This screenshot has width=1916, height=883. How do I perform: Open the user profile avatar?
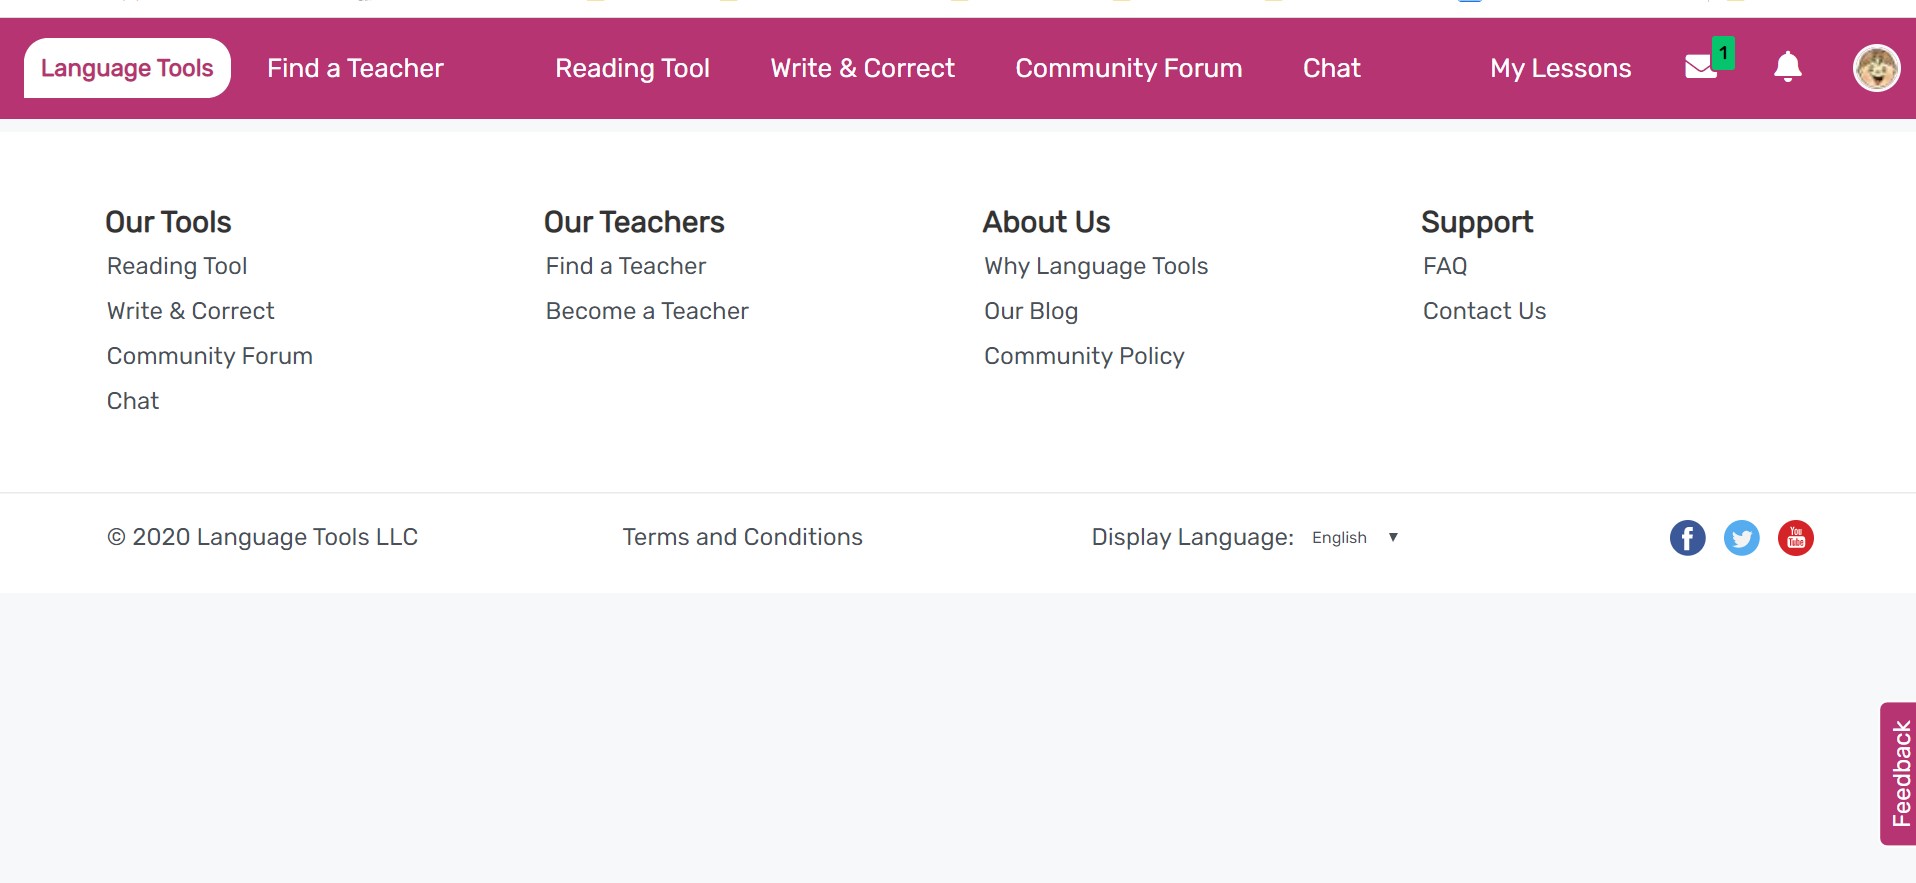[x=1876, y=68]
